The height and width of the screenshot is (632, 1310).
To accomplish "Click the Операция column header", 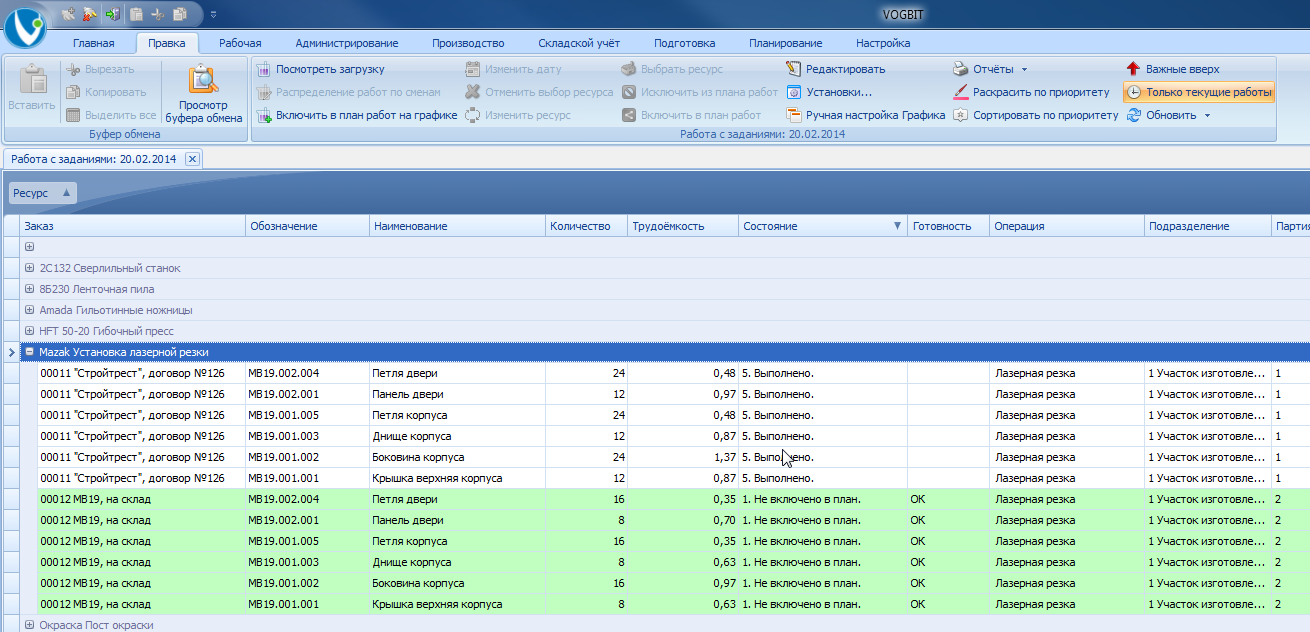I will [1067, 226].
